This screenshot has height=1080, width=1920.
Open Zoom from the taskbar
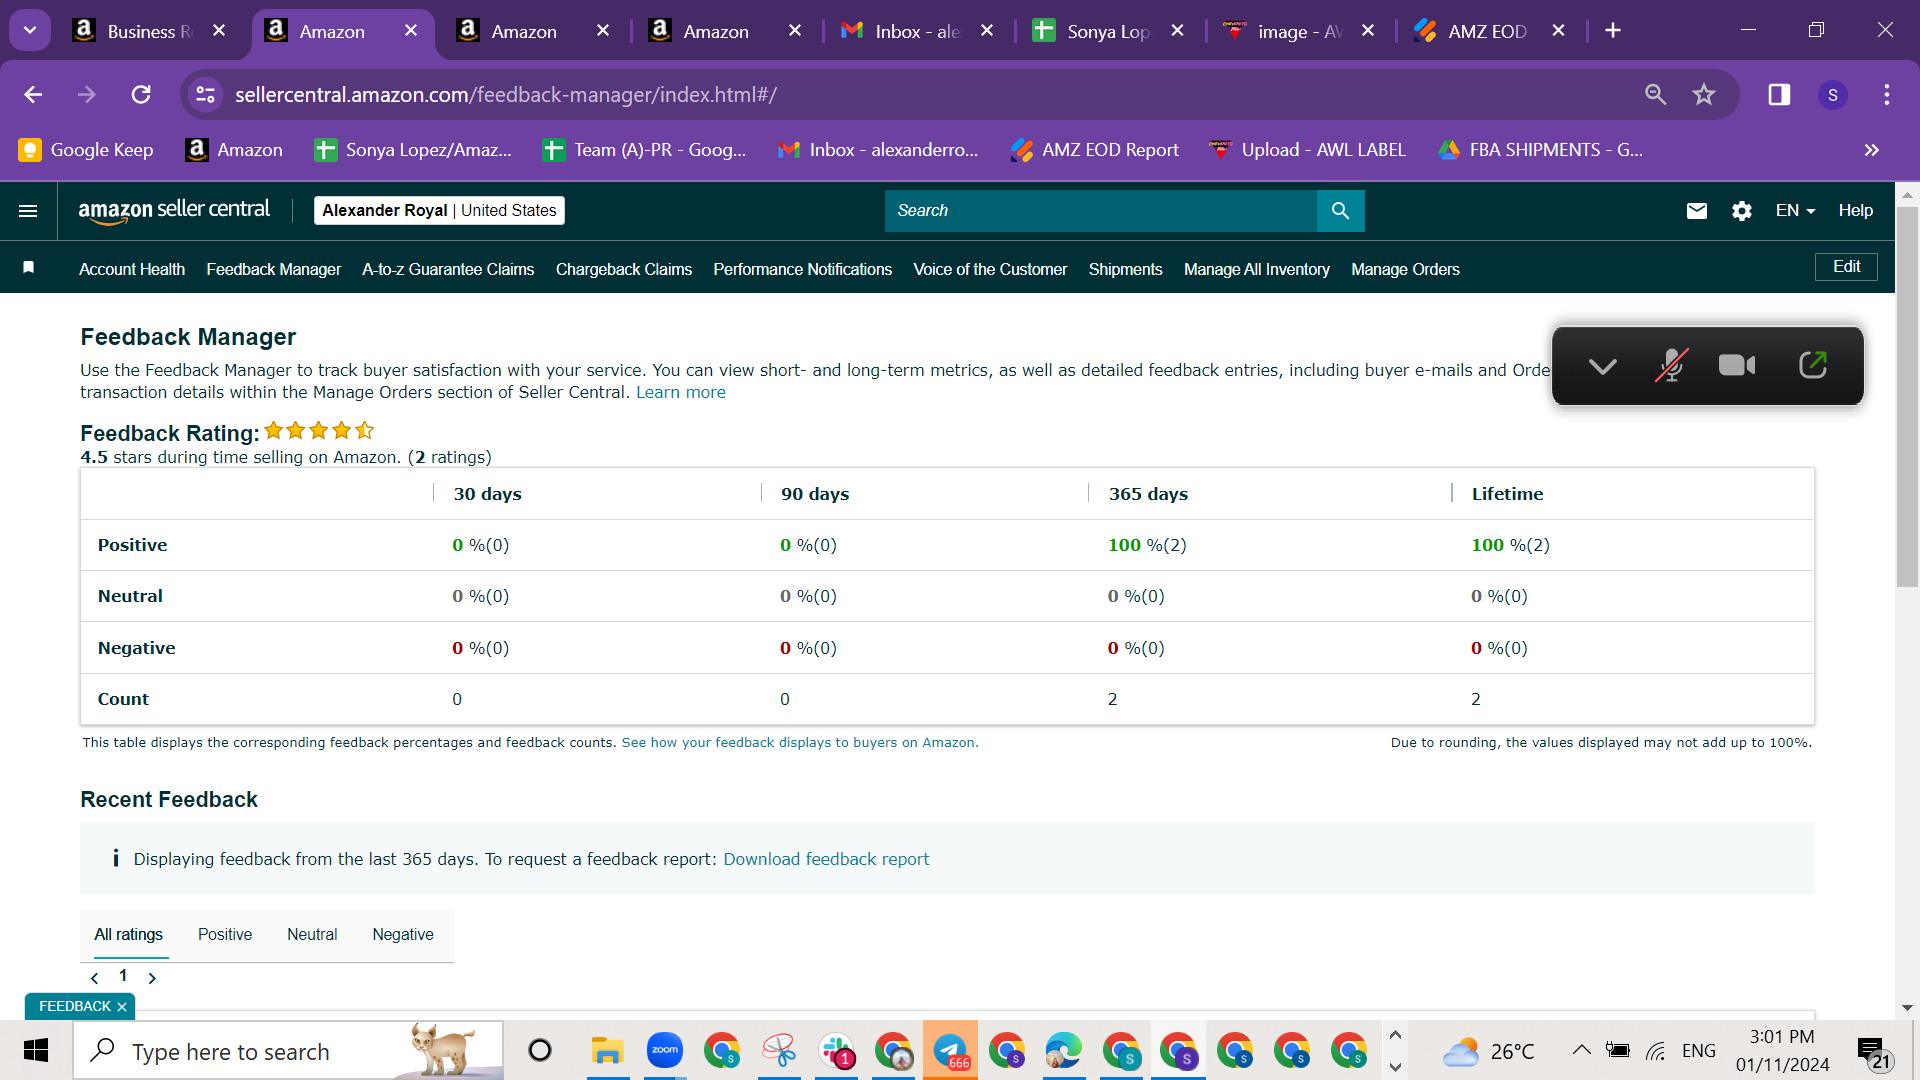(x=665, y=1051)
